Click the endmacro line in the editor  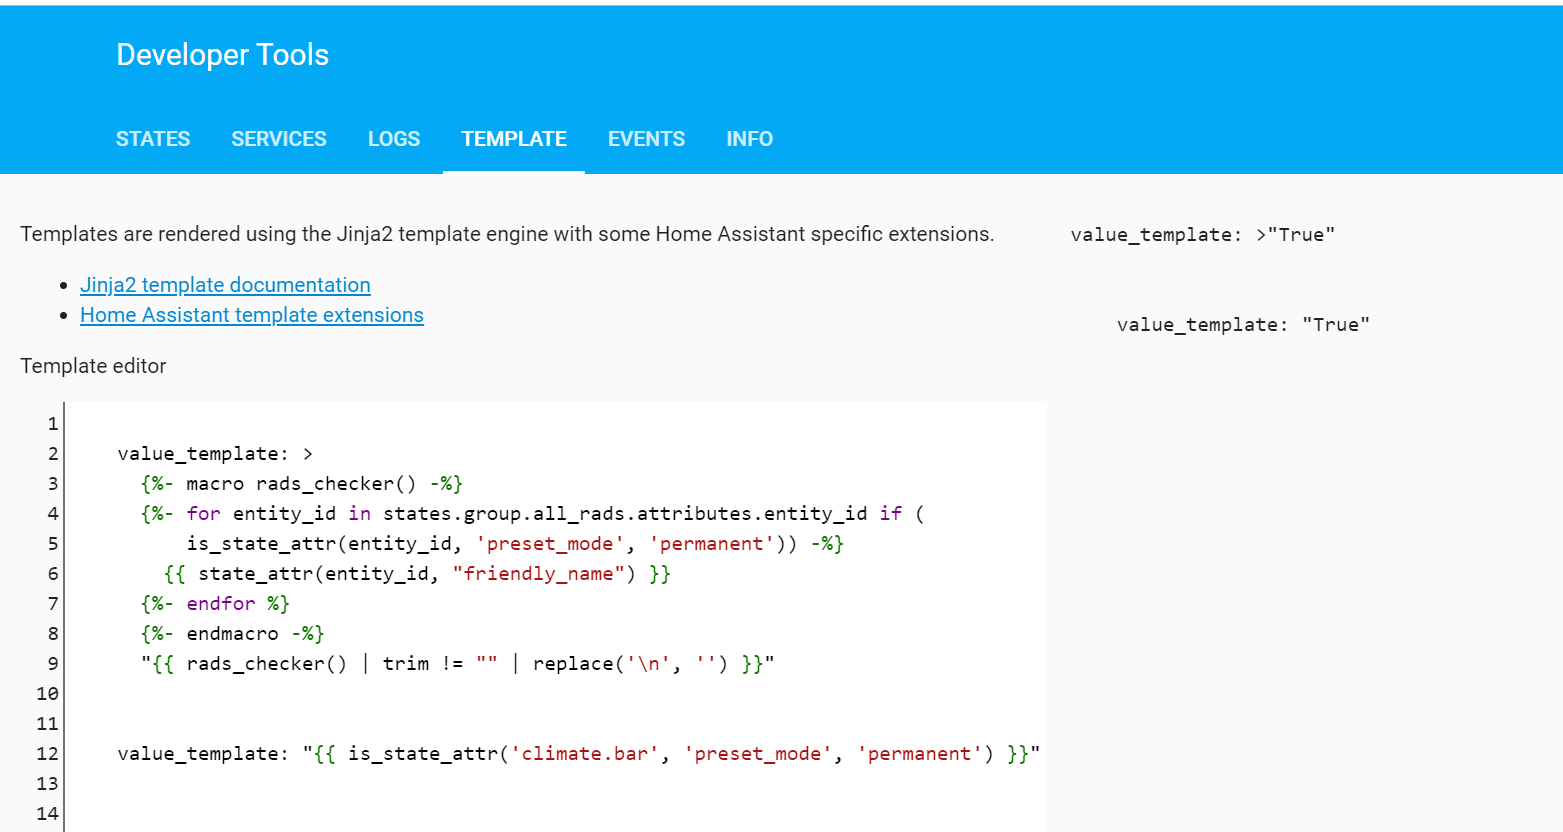[232, 634]
